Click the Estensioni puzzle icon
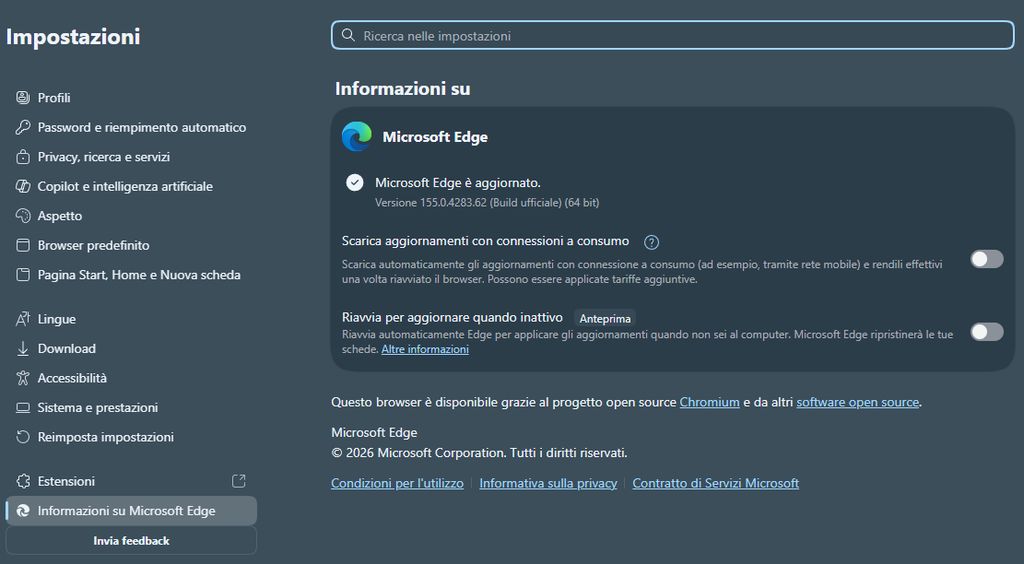Viewport: 1024px width, 564px height. 23,481
